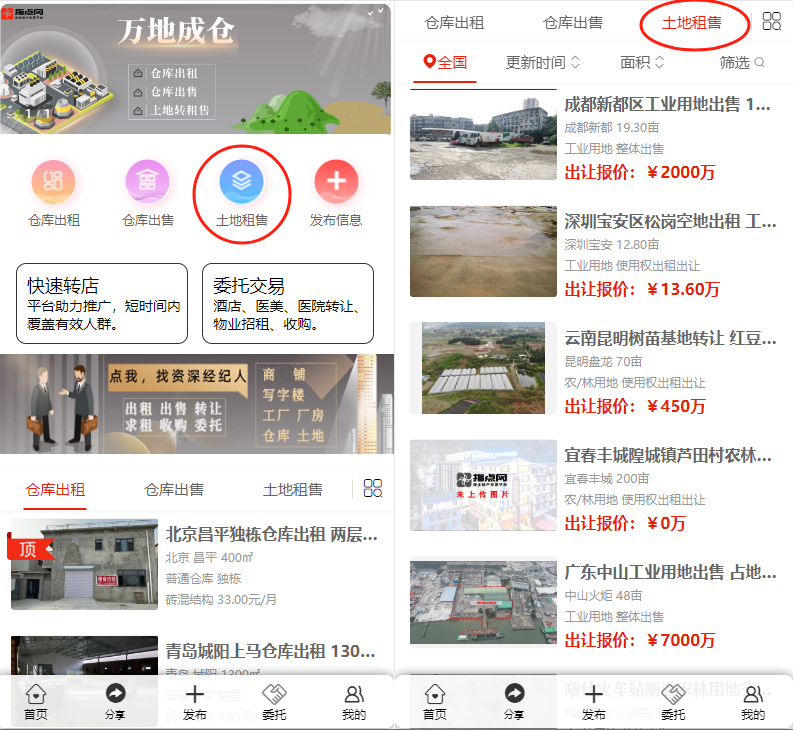Open the blue 土地租售 layers icon
The height and width of the screenshot is (730, 793).
pos(241,182)
